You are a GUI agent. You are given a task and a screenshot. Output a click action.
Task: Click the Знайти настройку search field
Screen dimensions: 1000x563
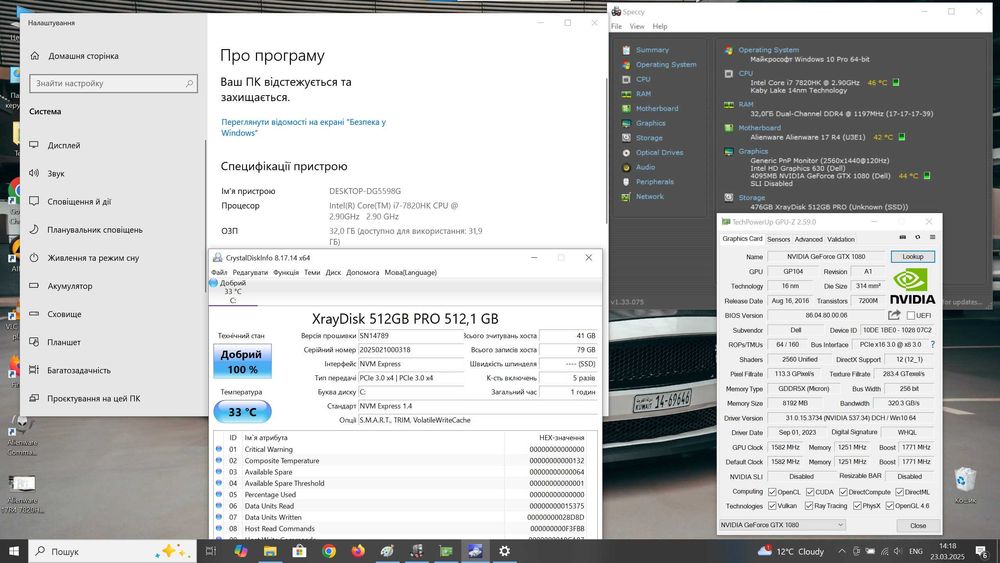114,84
